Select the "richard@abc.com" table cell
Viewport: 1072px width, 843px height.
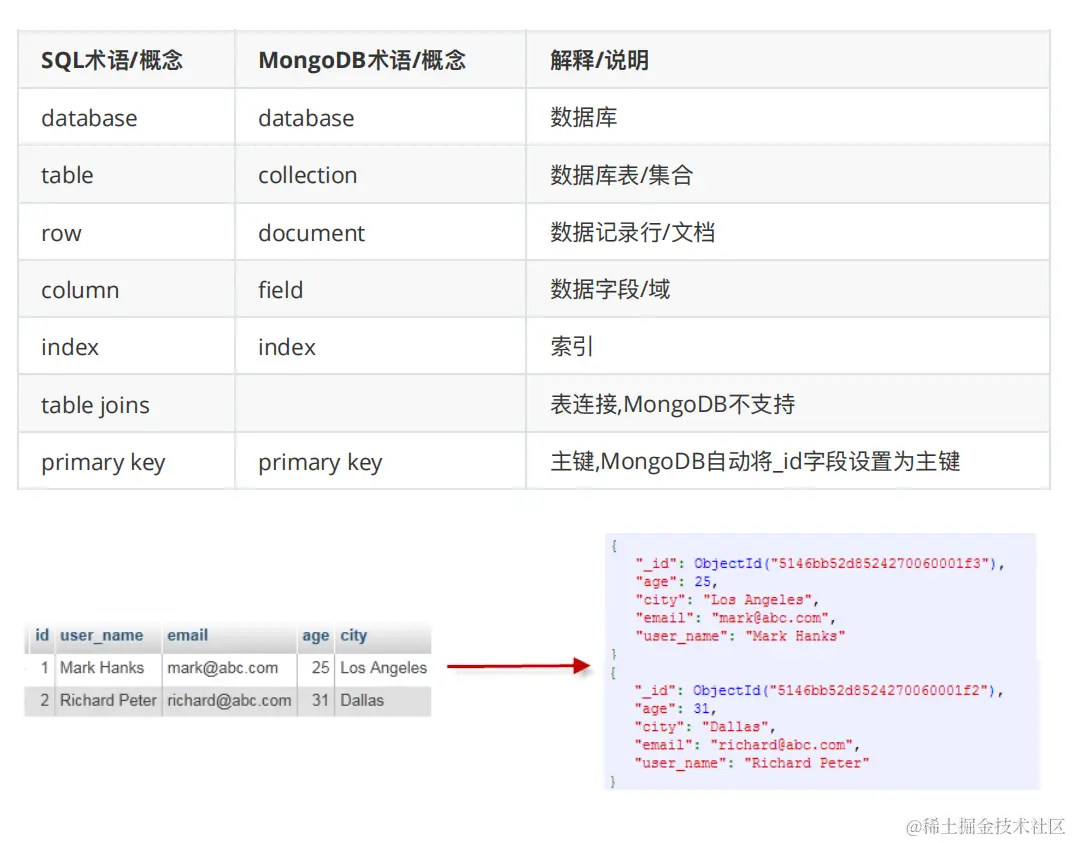[x=229, y=700]
